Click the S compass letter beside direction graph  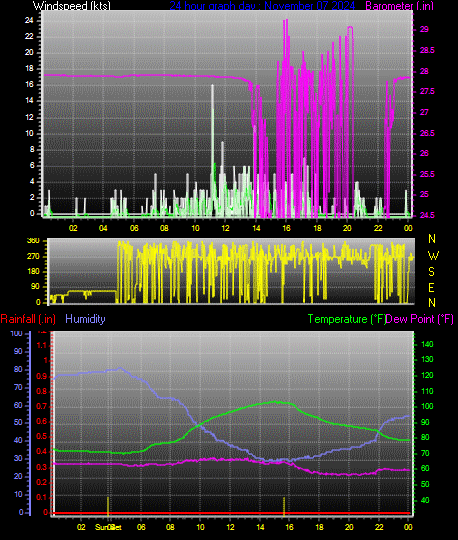(x=431, y=272)
